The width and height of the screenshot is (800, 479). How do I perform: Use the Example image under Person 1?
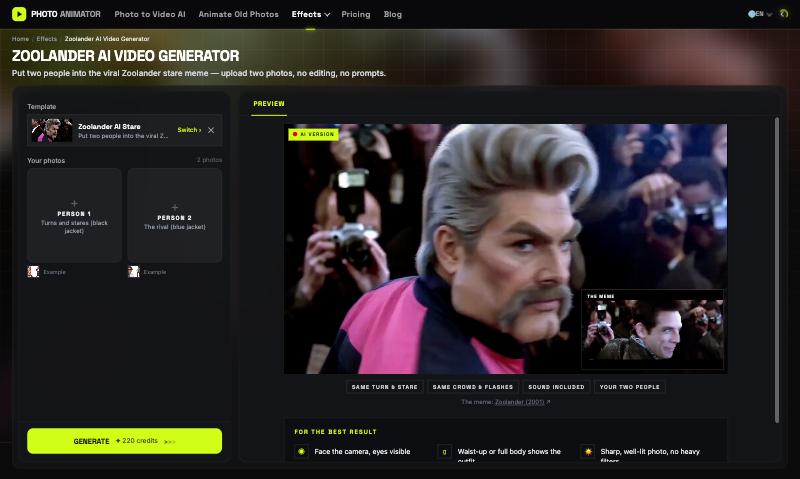(x=46, y=272)
